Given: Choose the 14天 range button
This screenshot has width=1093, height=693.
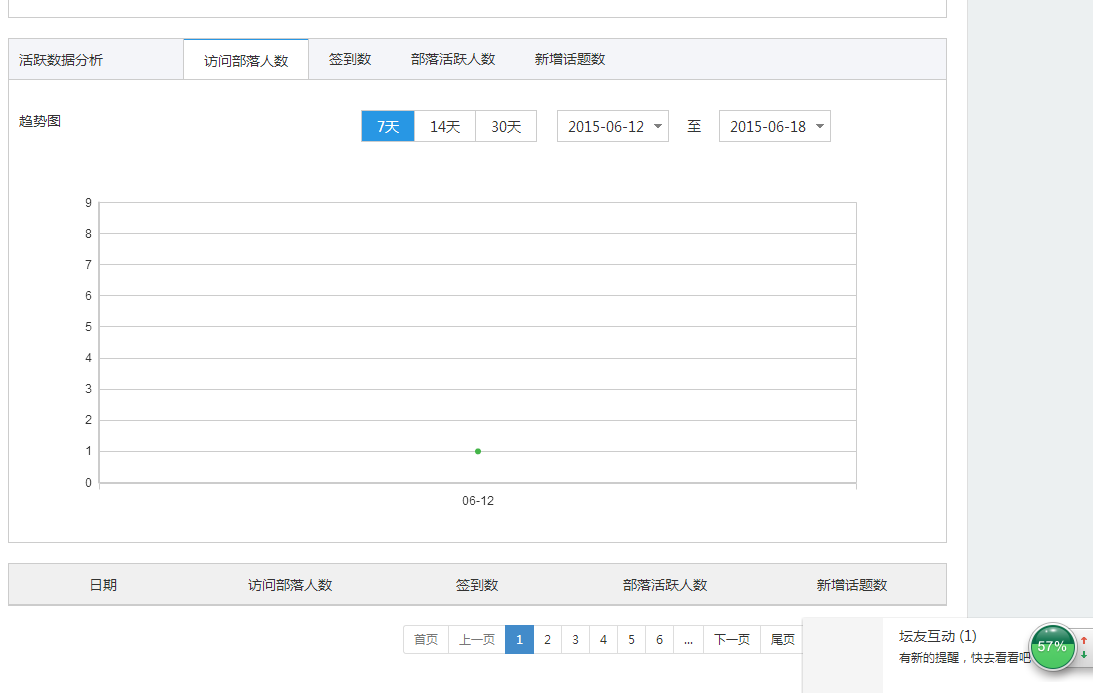Looking at the screenshot, I should point(445,126).
